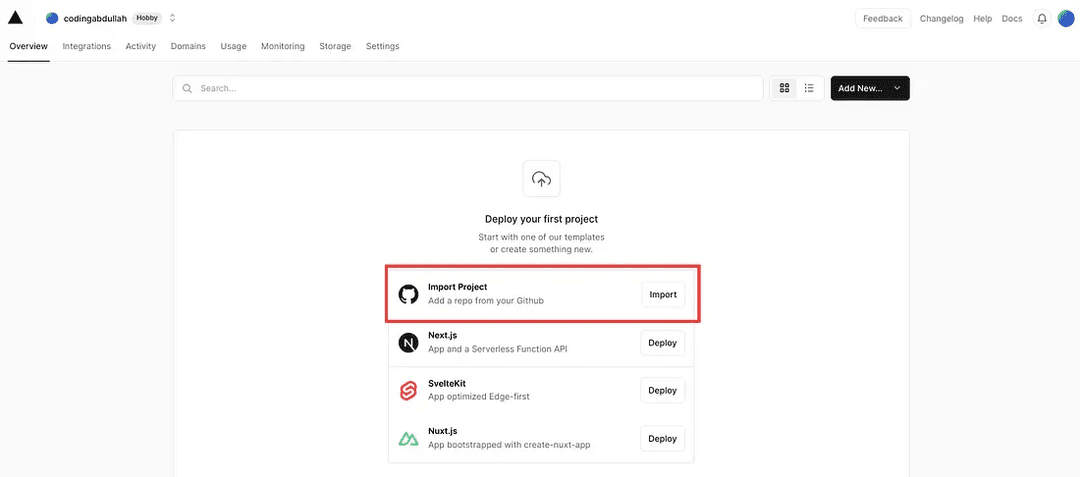Switch to list view layout
This screenshot has width=1080, height=477.
(809, 88)
